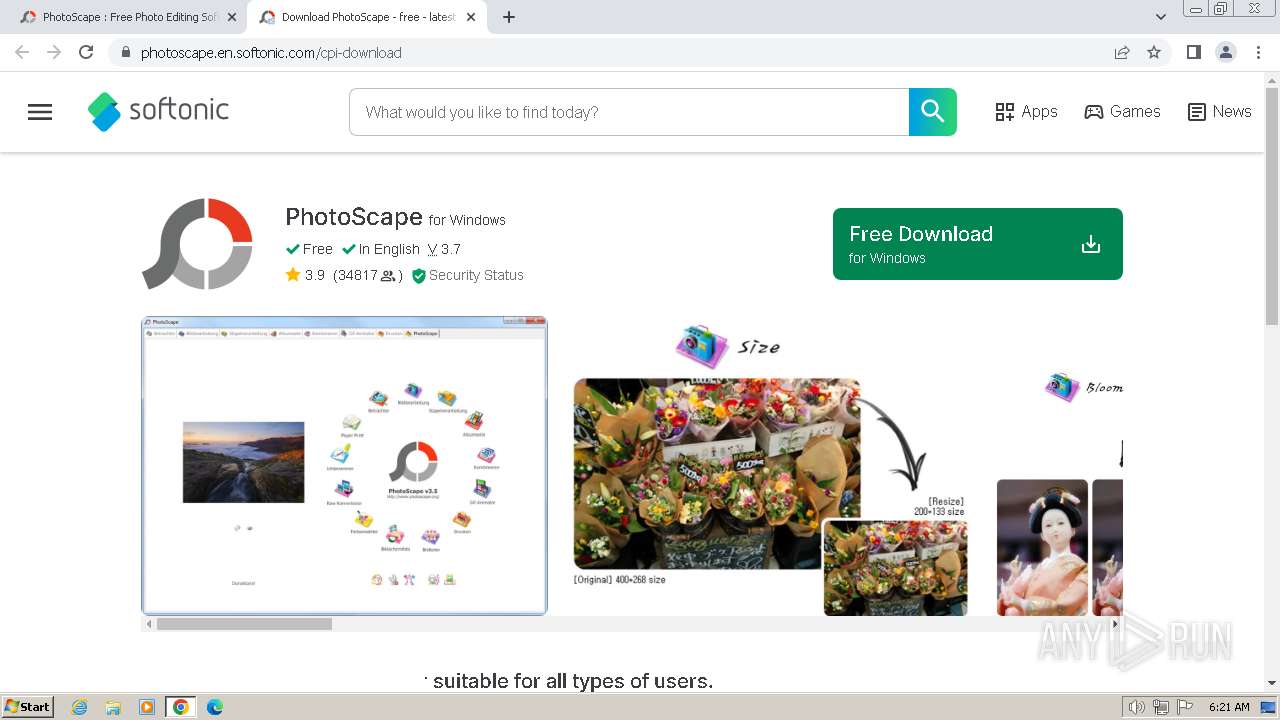Click the blue search magnifier button
1280x720 pixels.
(933, 112)
